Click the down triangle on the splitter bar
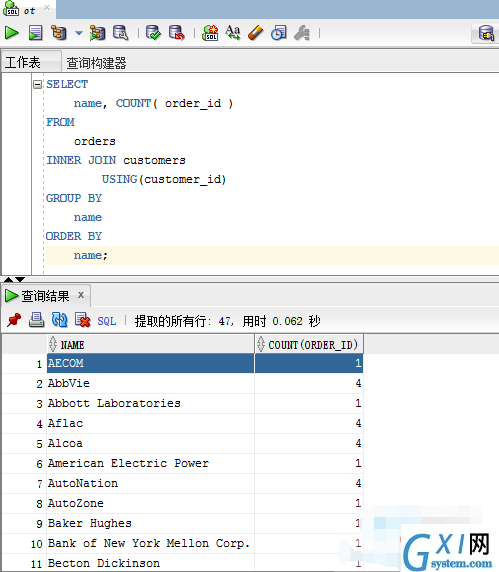The width and height of the screenshot is (499, 572). coord(20,279)
